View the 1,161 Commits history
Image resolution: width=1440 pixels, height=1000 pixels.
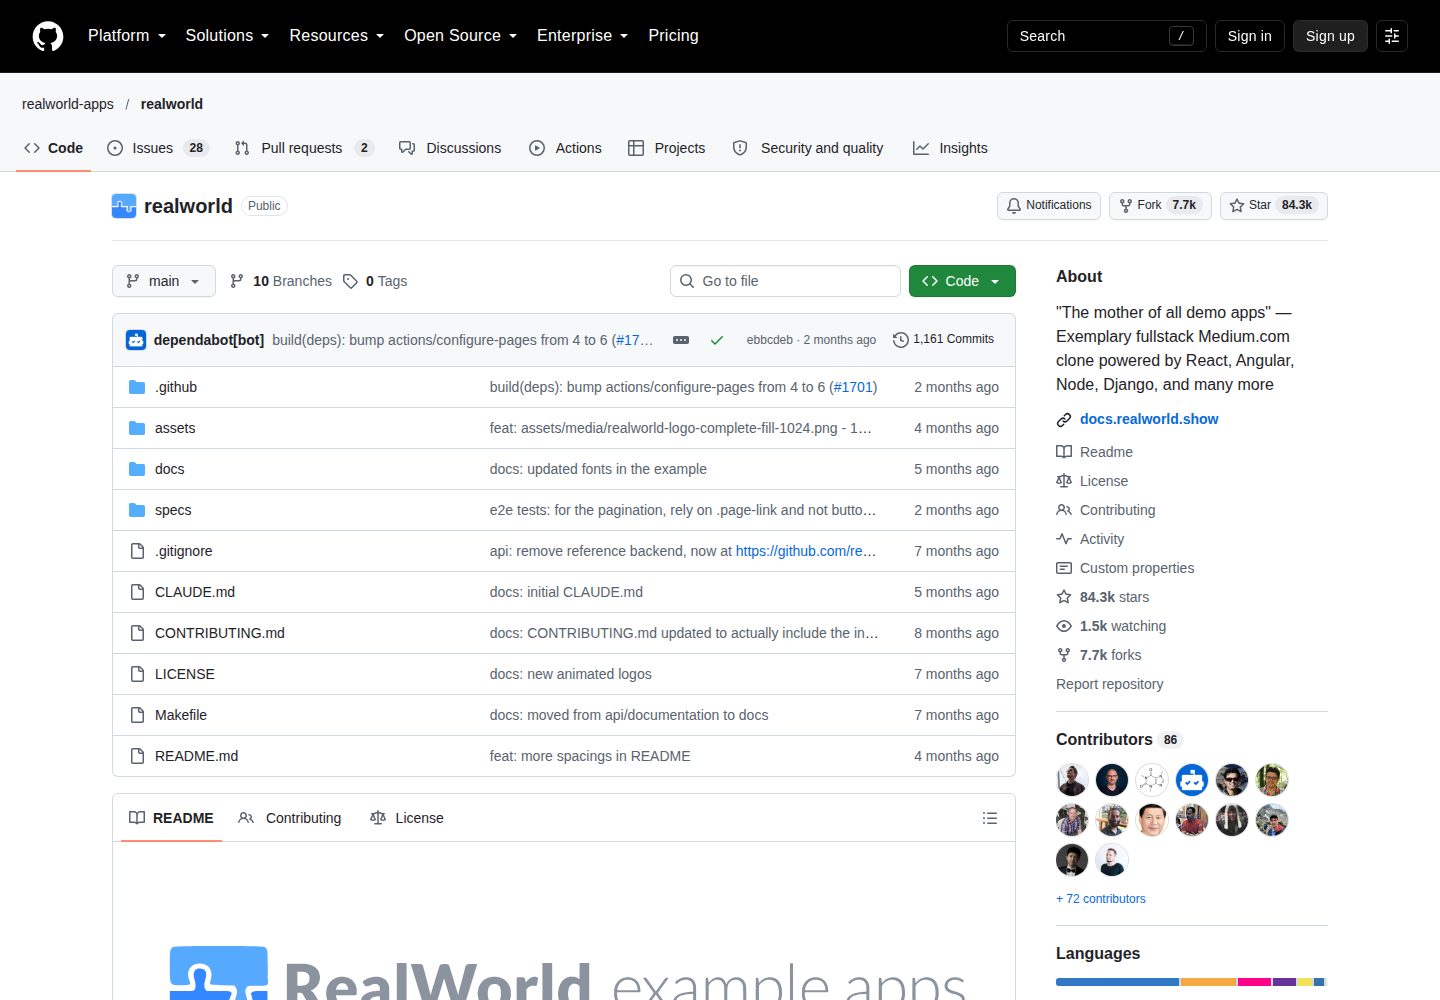tap(943, 340)
